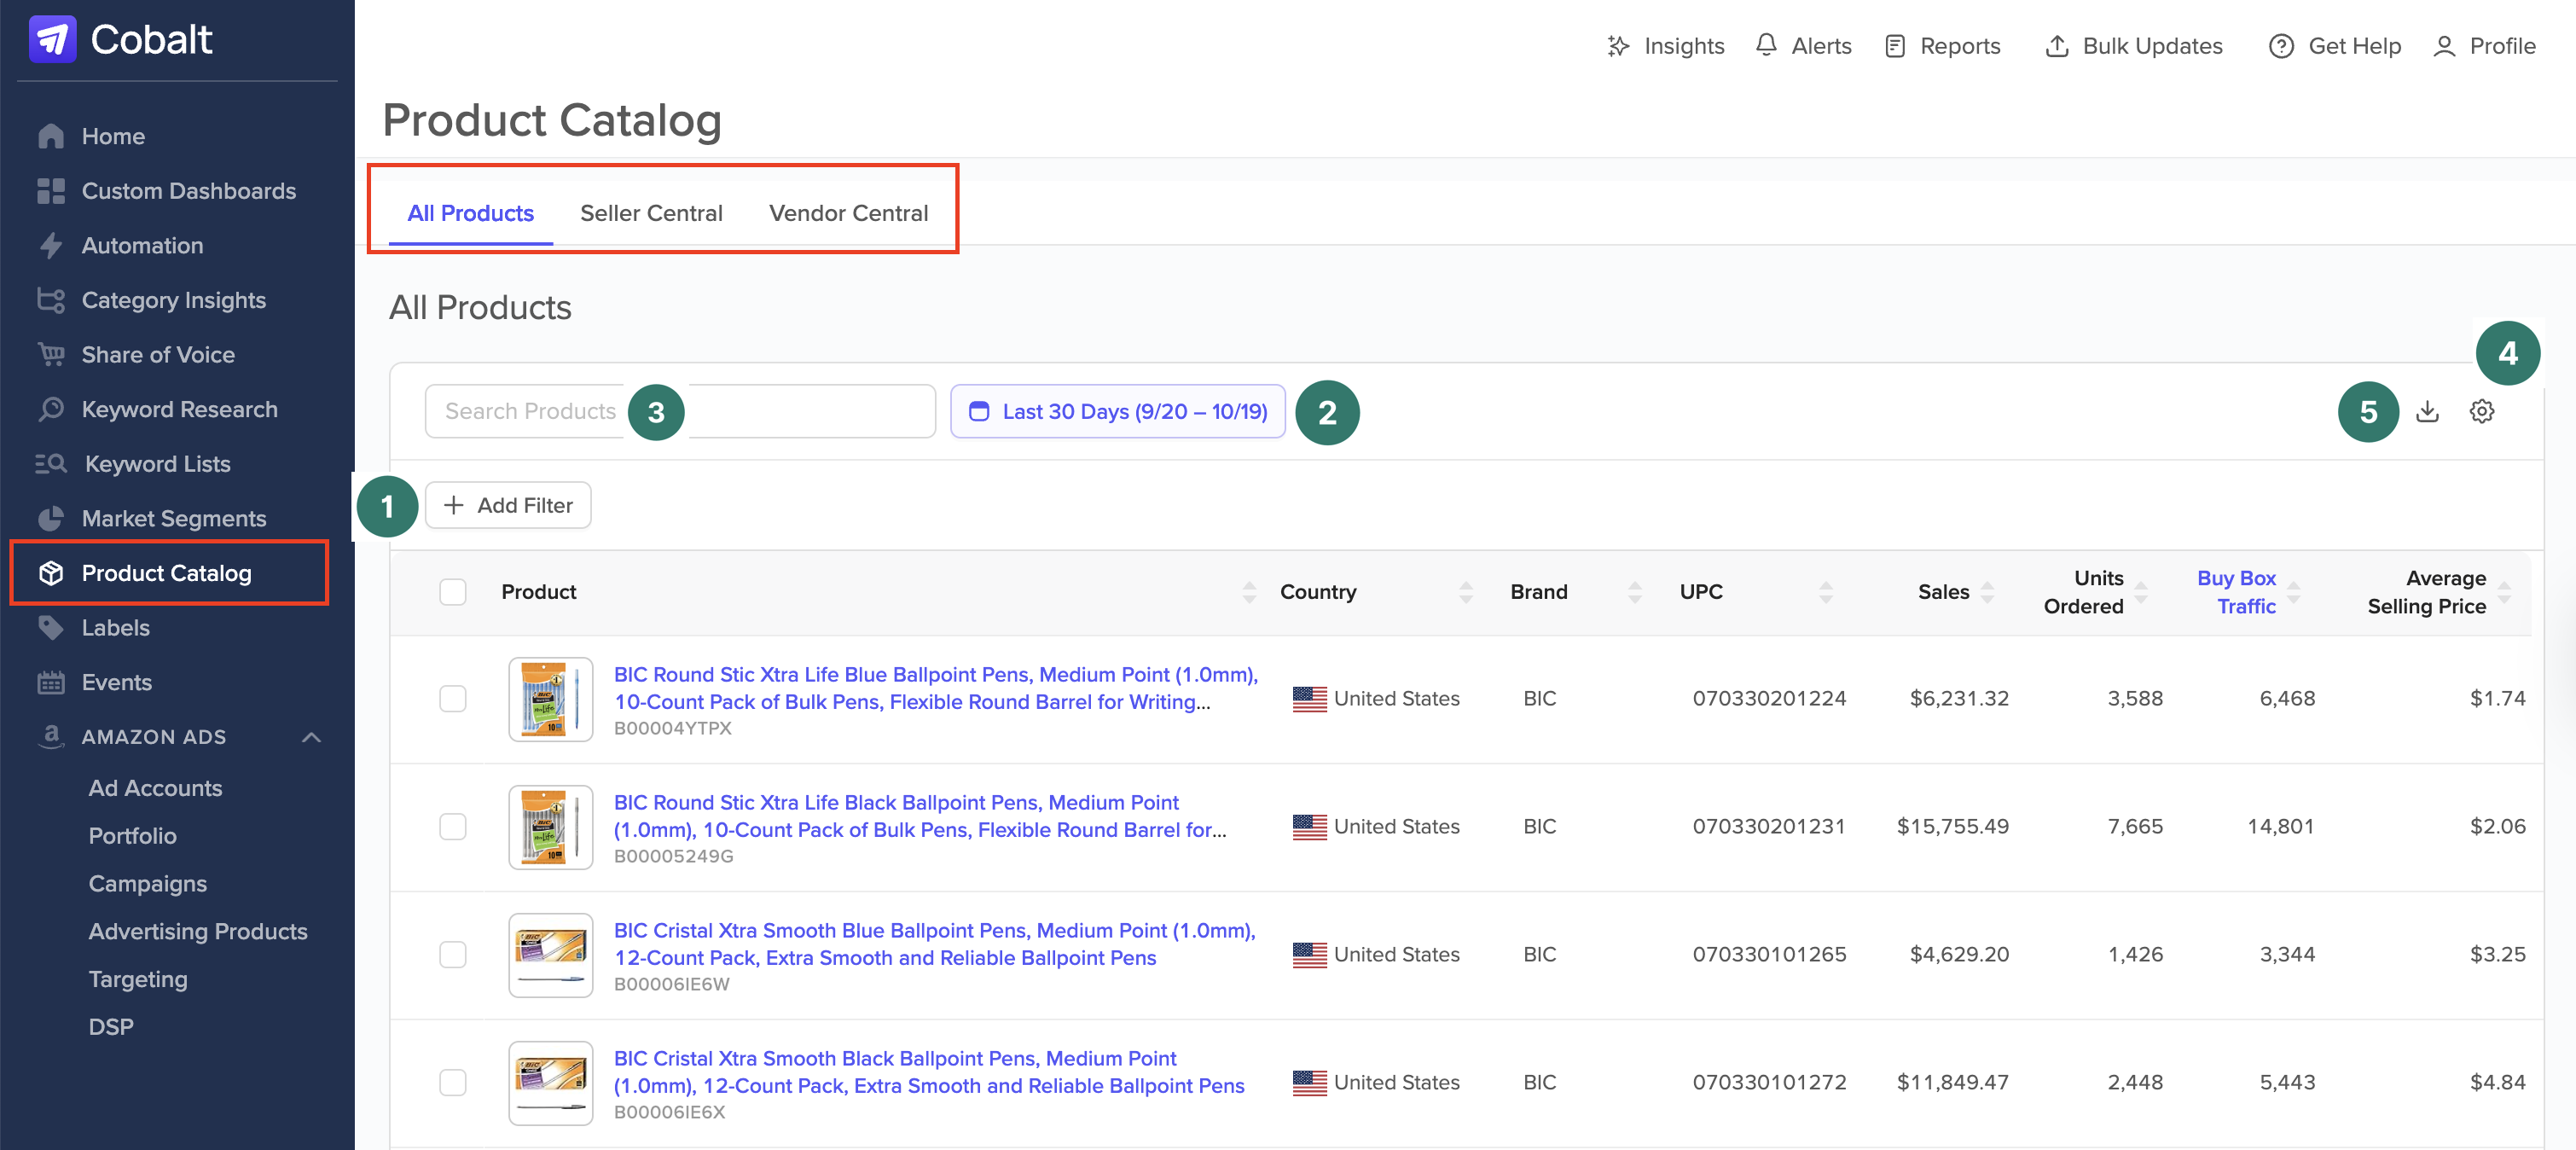
Task: Sort by the Brand column arrows
Action: click(1635, 592)
